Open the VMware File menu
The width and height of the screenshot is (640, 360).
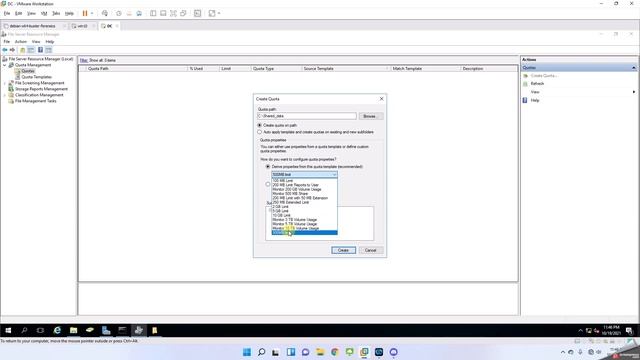pyautogui.click(x=7, y=13)
